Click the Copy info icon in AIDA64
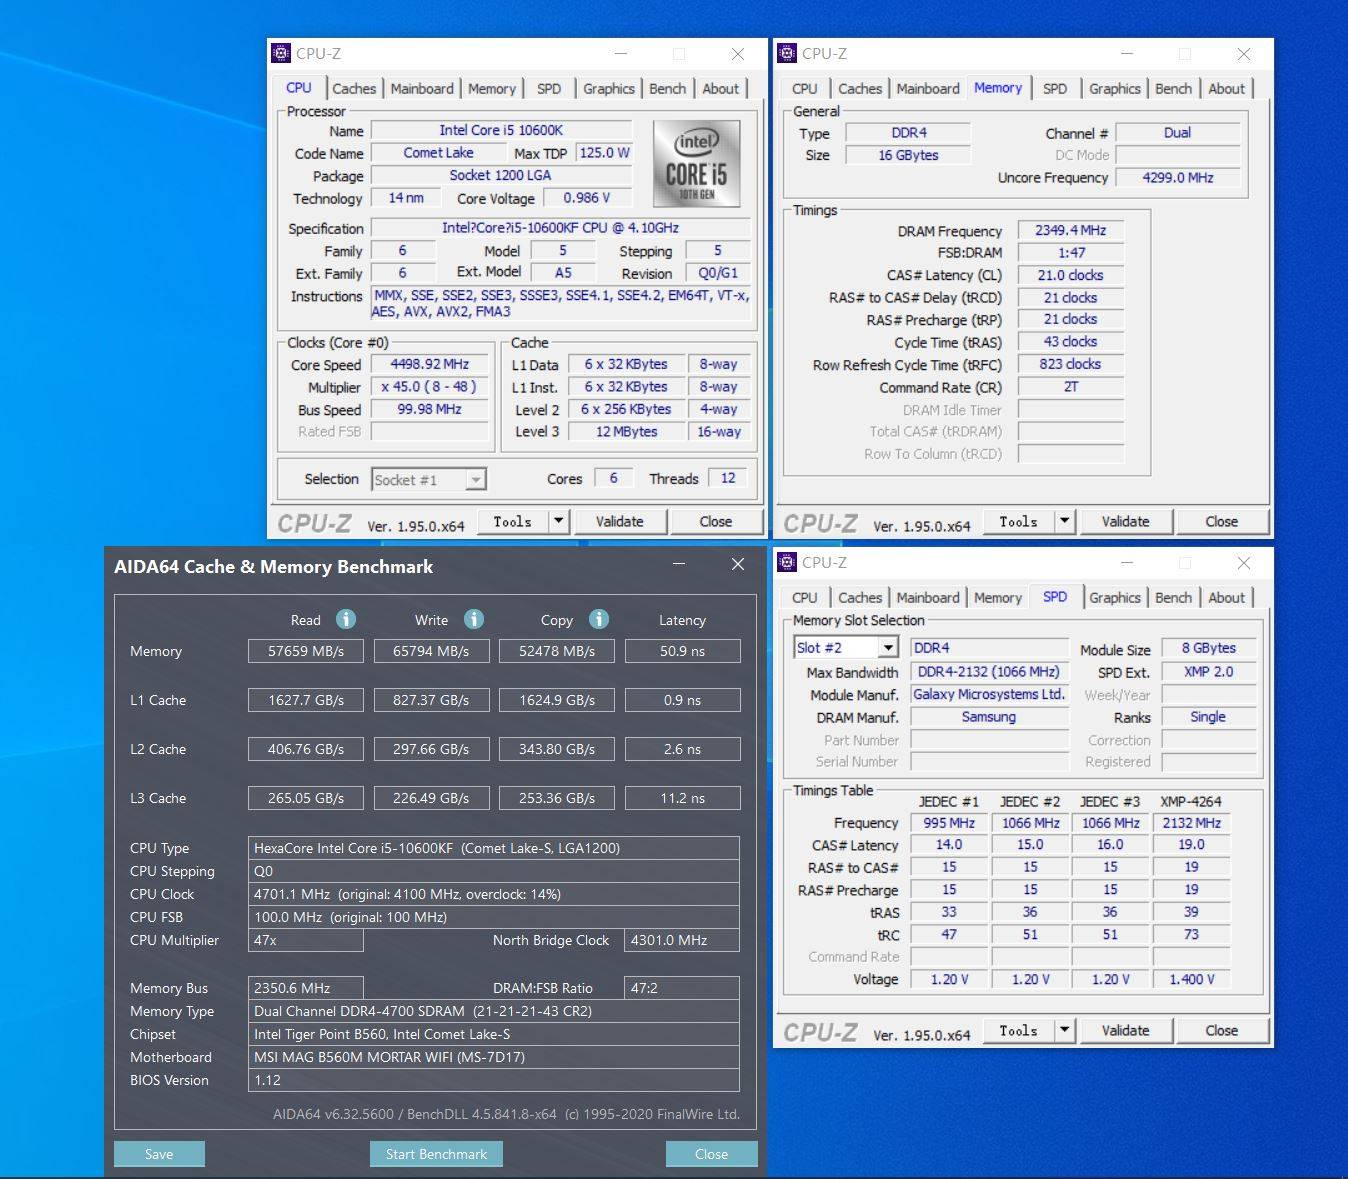Viewport: 1348px width, 1179px height. 599,619
